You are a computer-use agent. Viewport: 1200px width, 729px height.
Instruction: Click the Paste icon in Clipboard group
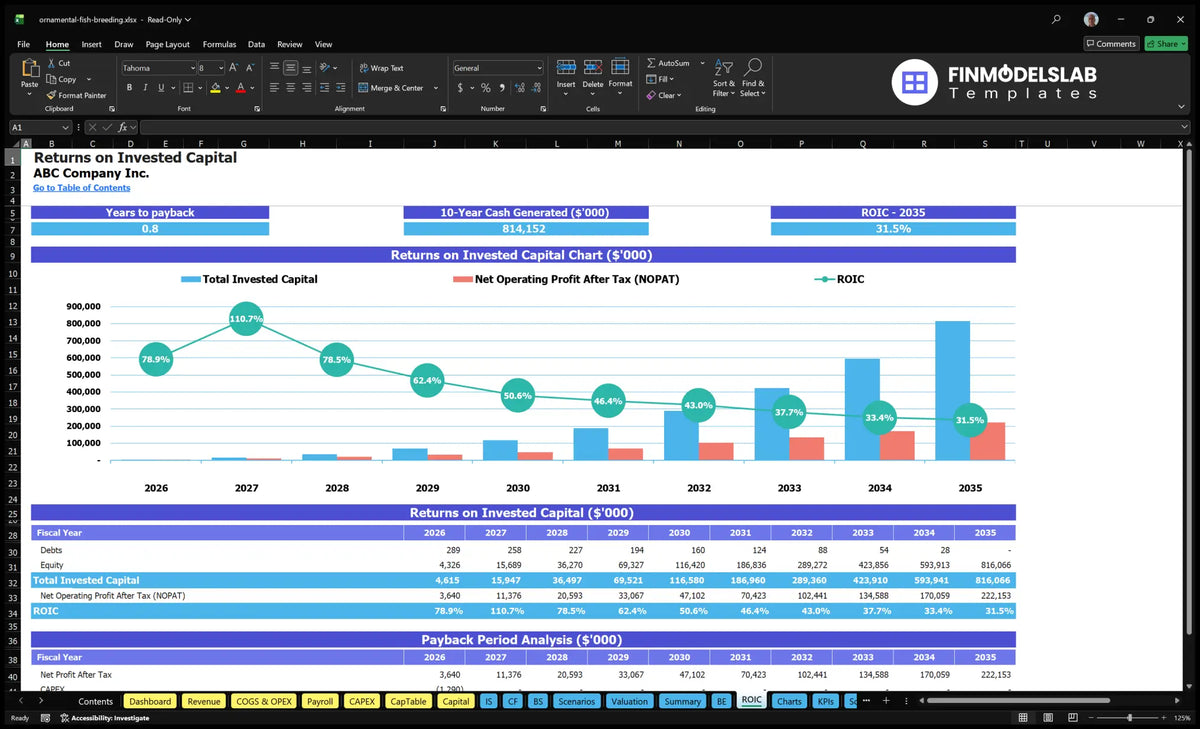pyautogui.click(x=29, y=68)
